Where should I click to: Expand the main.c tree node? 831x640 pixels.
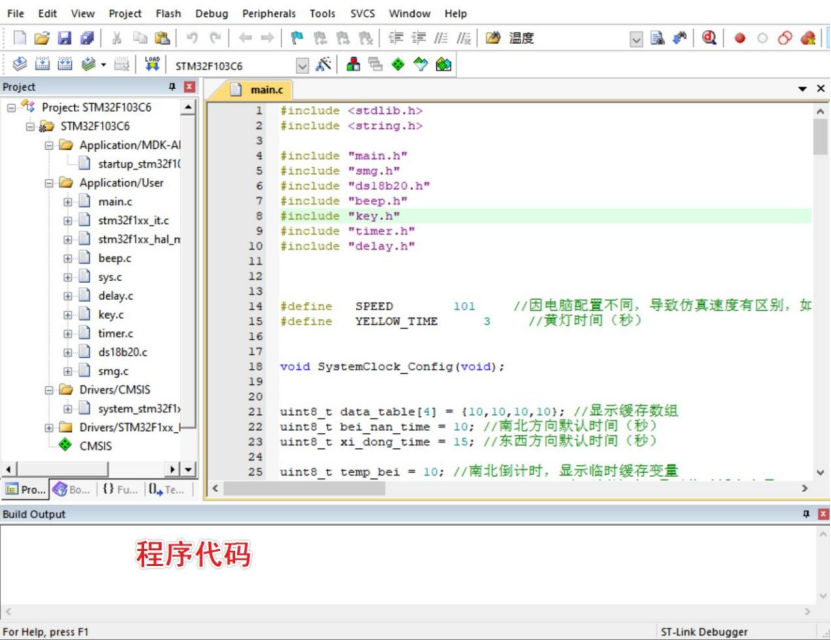(68, 202)
